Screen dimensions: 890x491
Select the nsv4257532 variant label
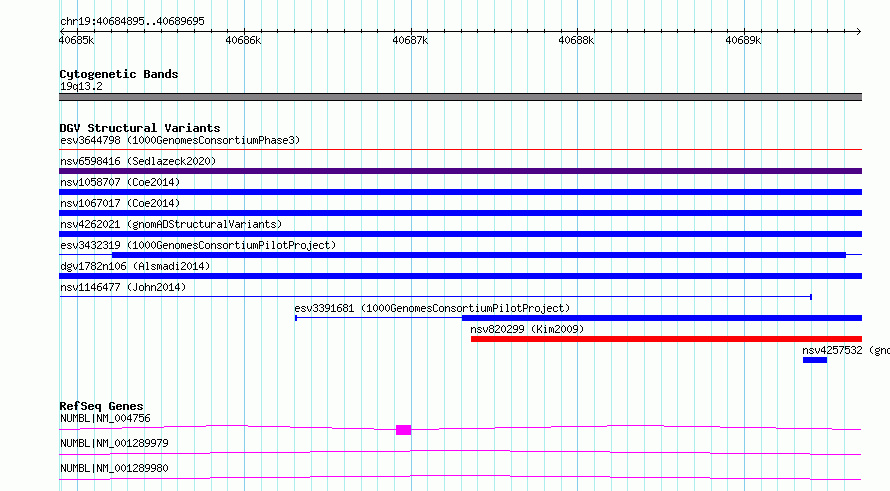click(846, 350)
